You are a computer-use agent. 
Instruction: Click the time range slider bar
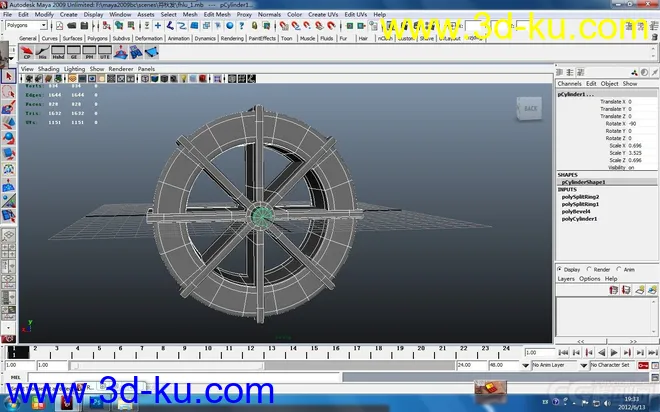click(x=168, y=366)
